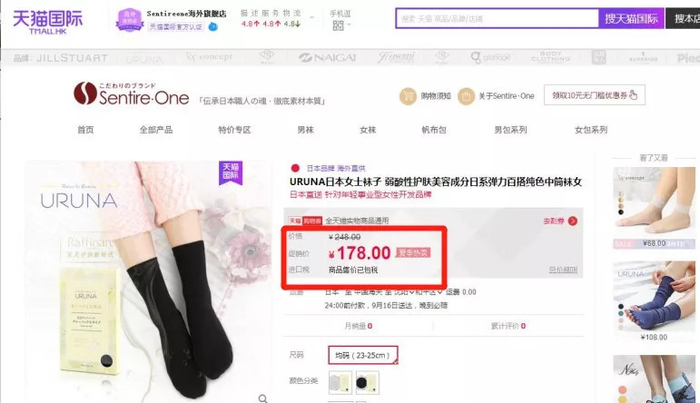Open the 女袜 menu tab
This screenshot has height=403, width=700.
click(368, 130)
